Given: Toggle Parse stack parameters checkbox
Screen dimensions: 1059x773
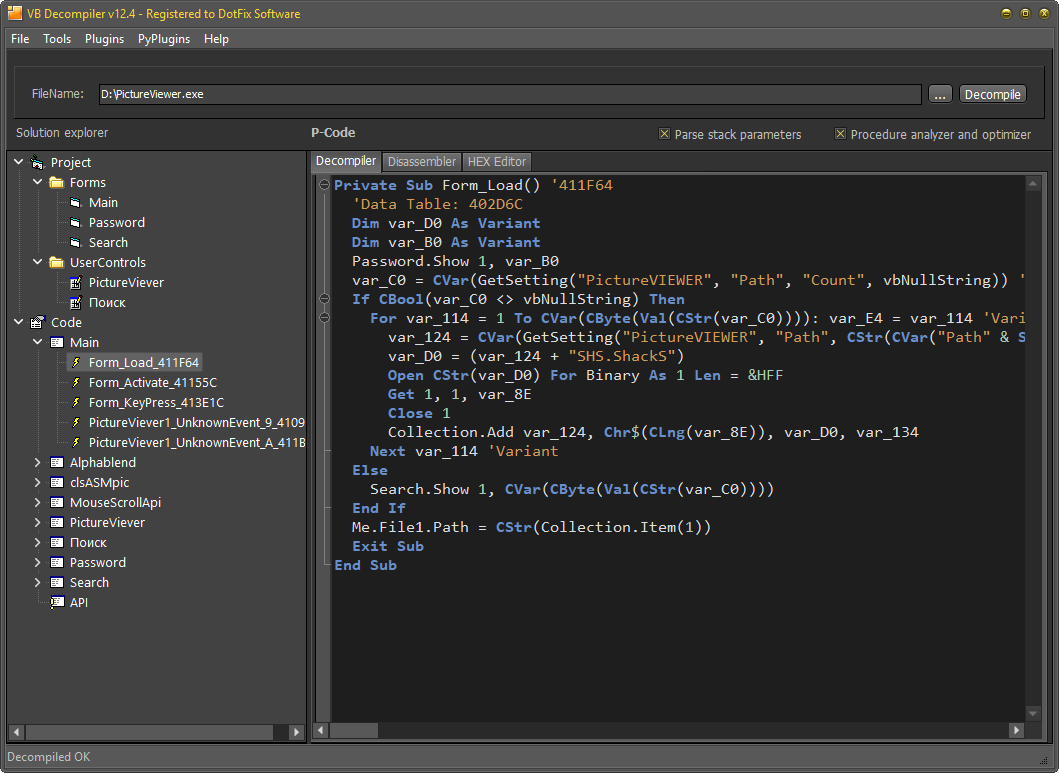Looking at the screenshot, I should pos(665,134).
